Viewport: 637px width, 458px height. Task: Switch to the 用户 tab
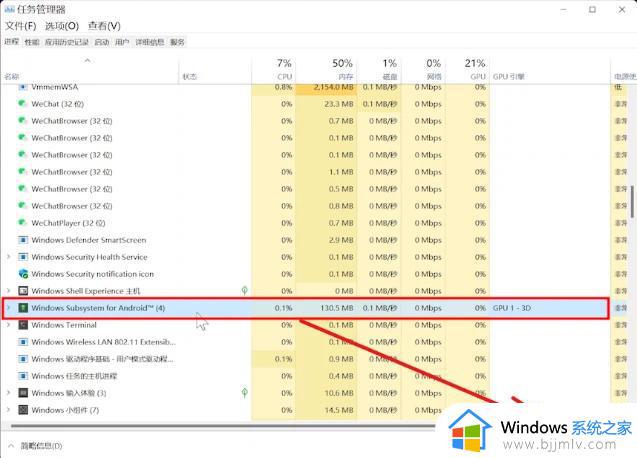122,42
